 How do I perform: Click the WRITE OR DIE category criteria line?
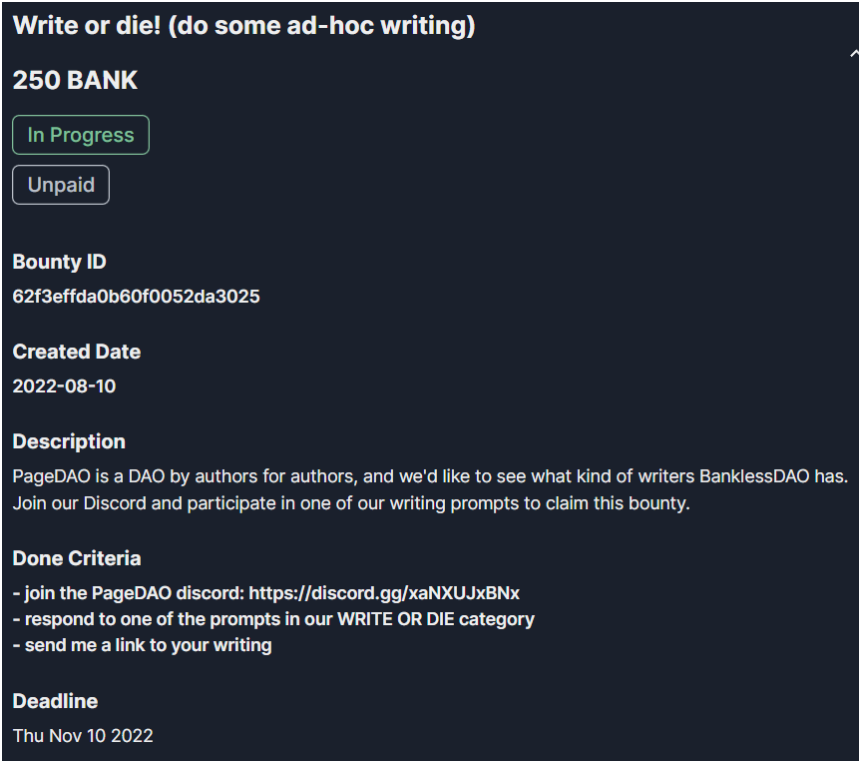click(x=273, y=619)
